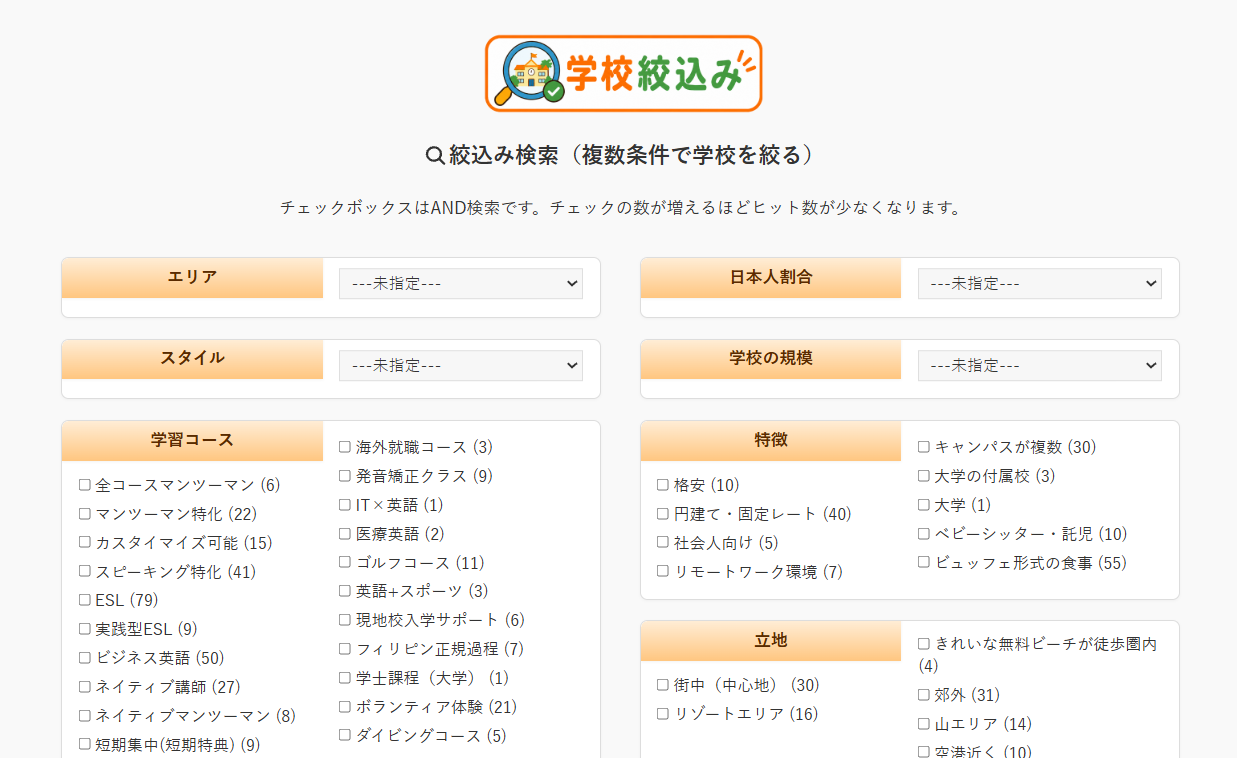Tick the キャンパスが複数 (30) checkbox
1237x758 pixels.
click(924, 447)
